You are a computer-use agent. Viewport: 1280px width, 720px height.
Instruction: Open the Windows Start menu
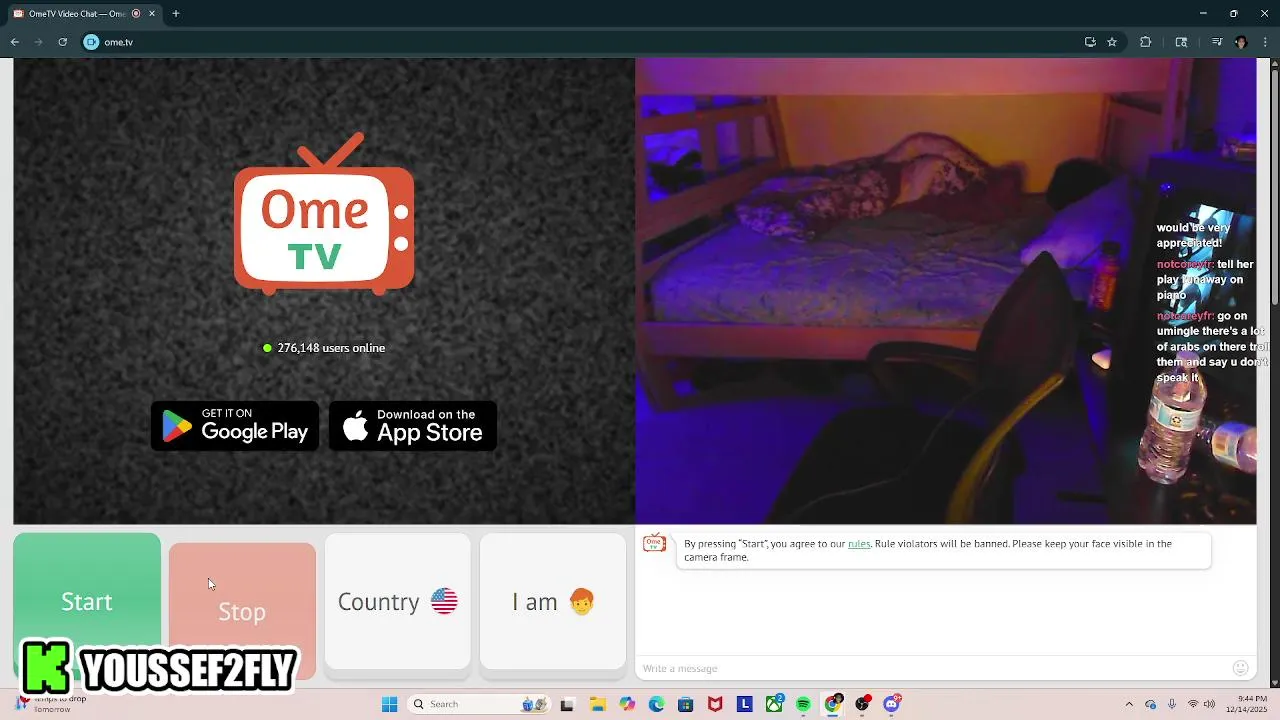pos(390,704)
